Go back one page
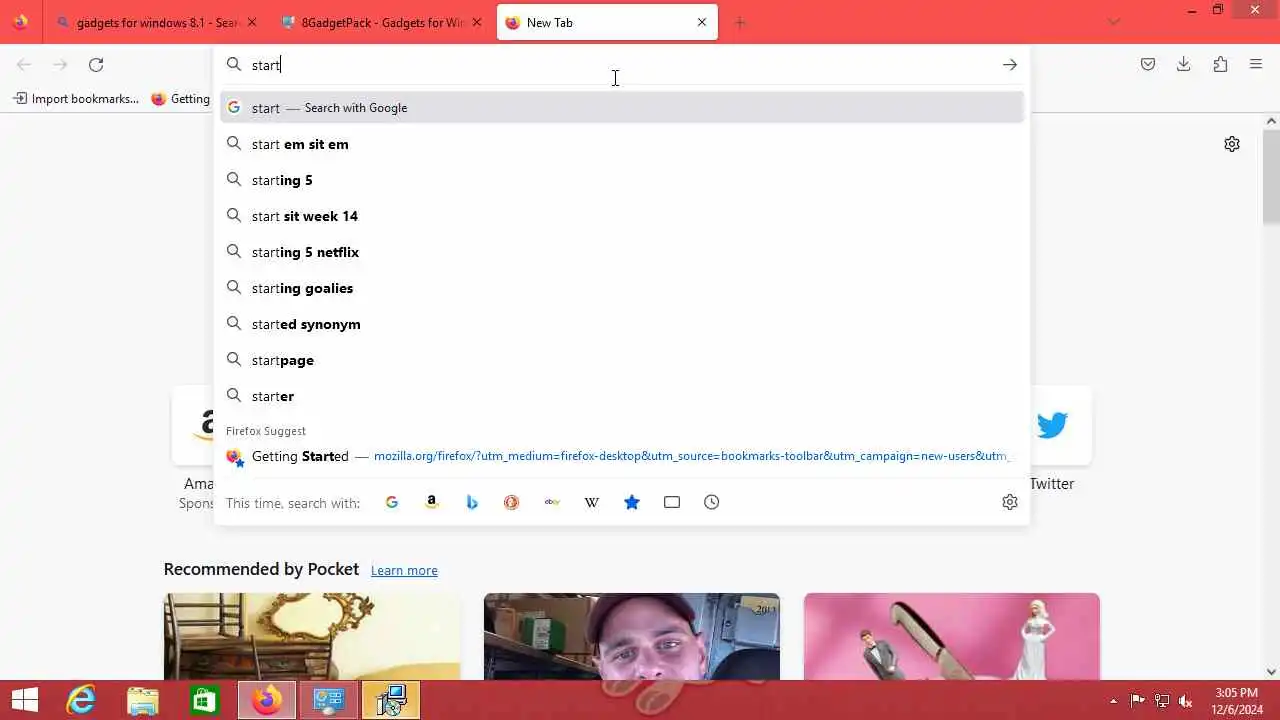This screenshot has width=1280, height=720. click(24, 65)
